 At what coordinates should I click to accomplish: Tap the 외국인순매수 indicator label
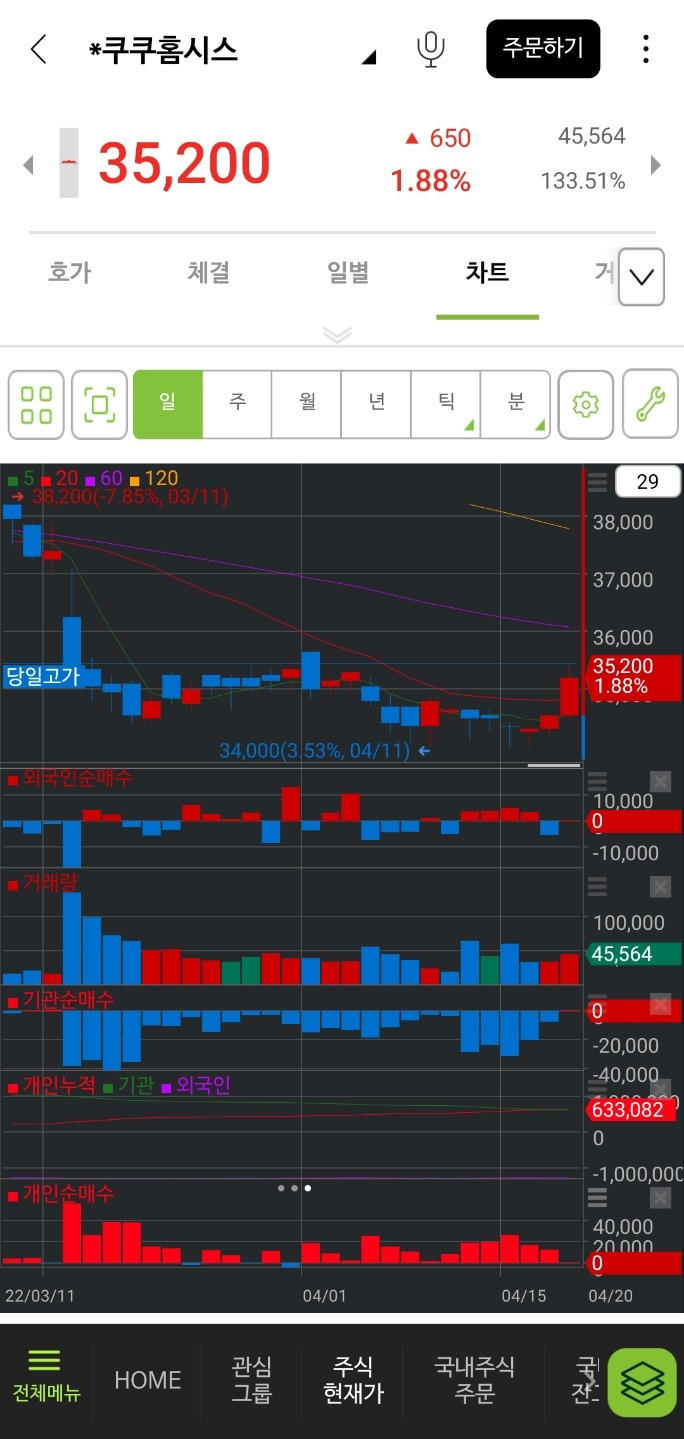pos(69,777)
